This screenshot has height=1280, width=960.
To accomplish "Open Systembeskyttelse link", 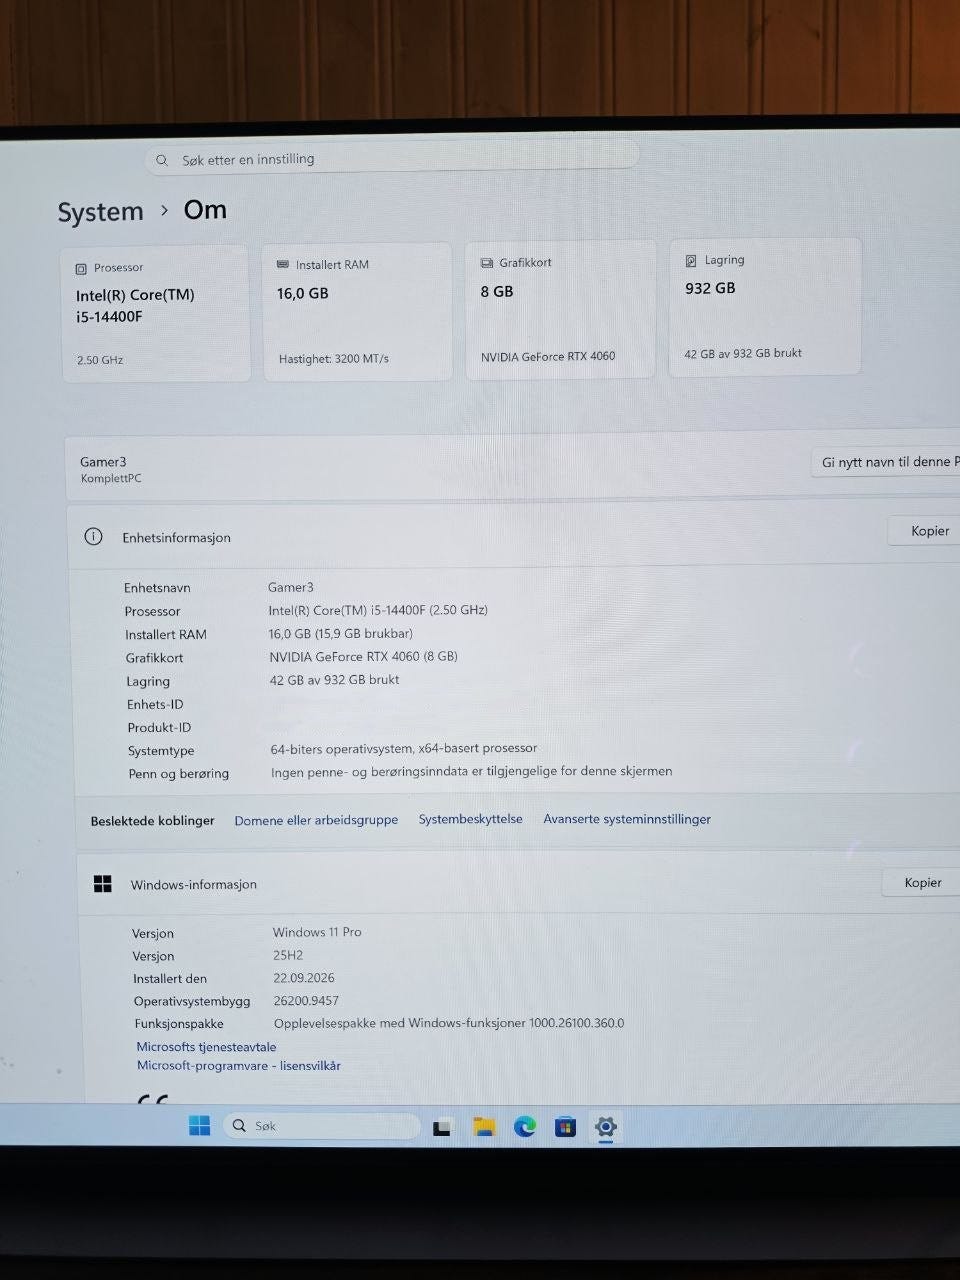I will pyautogui.click(x=470, y=818).
